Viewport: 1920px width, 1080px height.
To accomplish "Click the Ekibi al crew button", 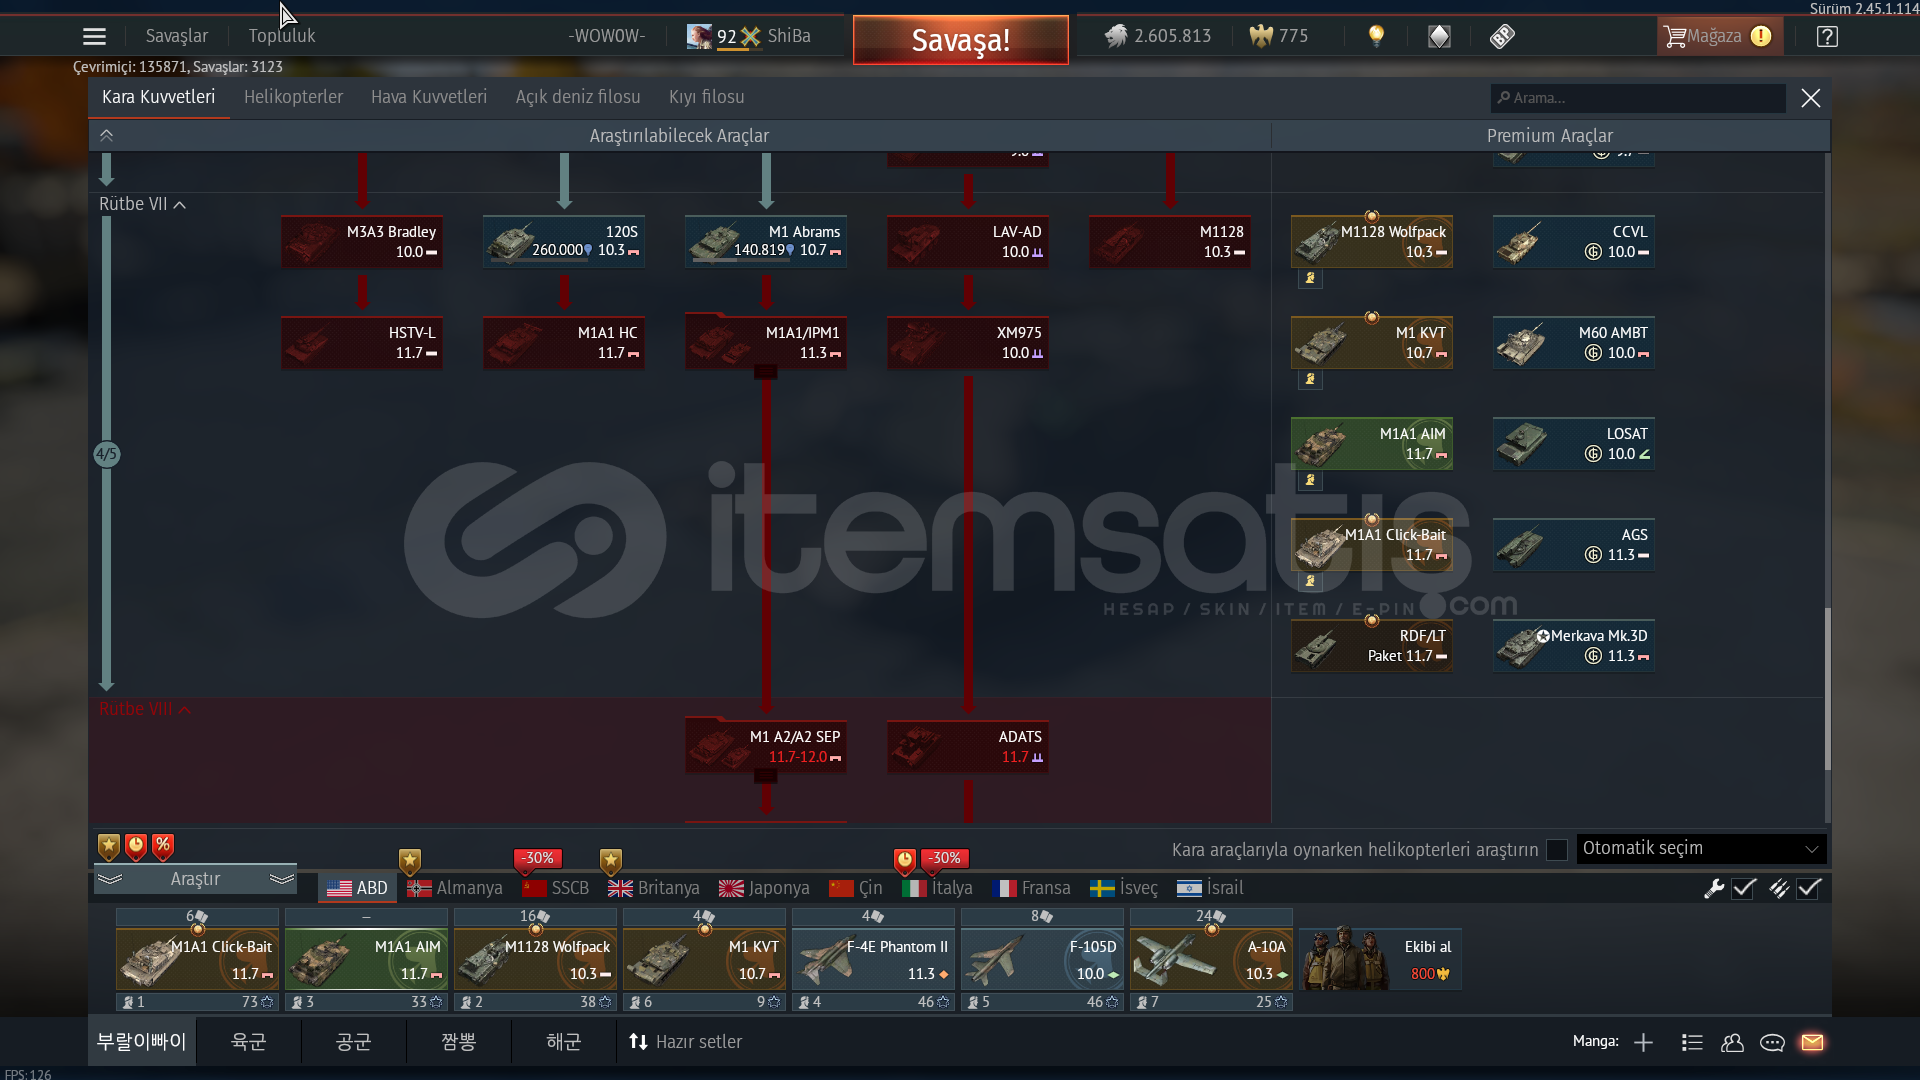I will coord(1381,959).
